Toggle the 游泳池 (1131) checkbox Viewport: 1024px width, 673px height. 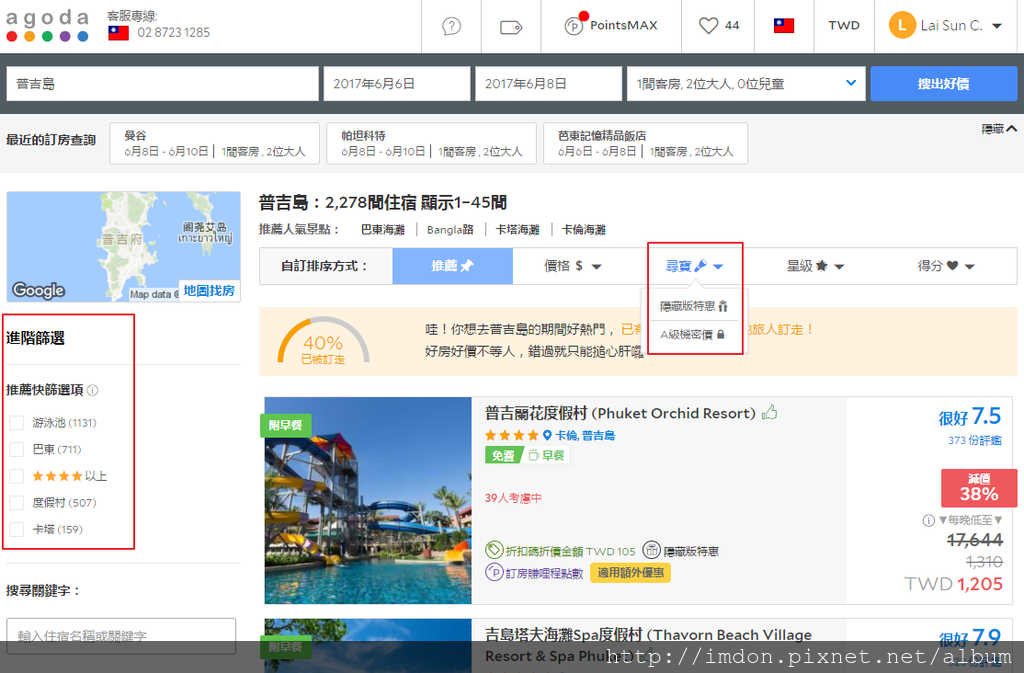click(x=17, y=423)
